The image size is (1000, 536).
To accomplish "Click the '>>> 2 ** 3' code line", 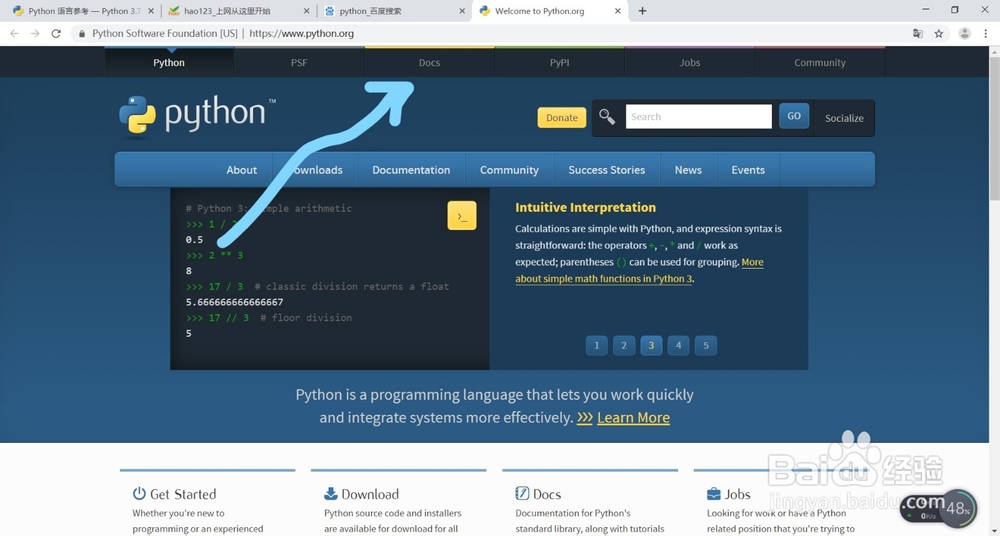I will pos(214,255).
